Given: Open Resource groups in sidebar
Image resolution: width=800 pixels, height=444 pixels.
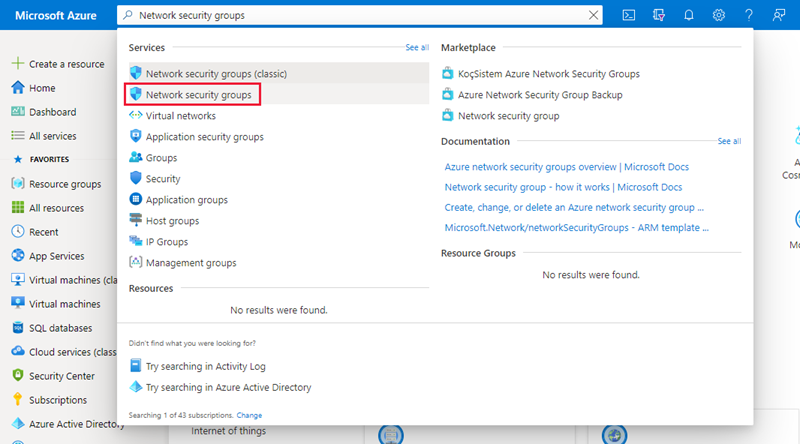Looking at the screenshot, I should 65,184.
